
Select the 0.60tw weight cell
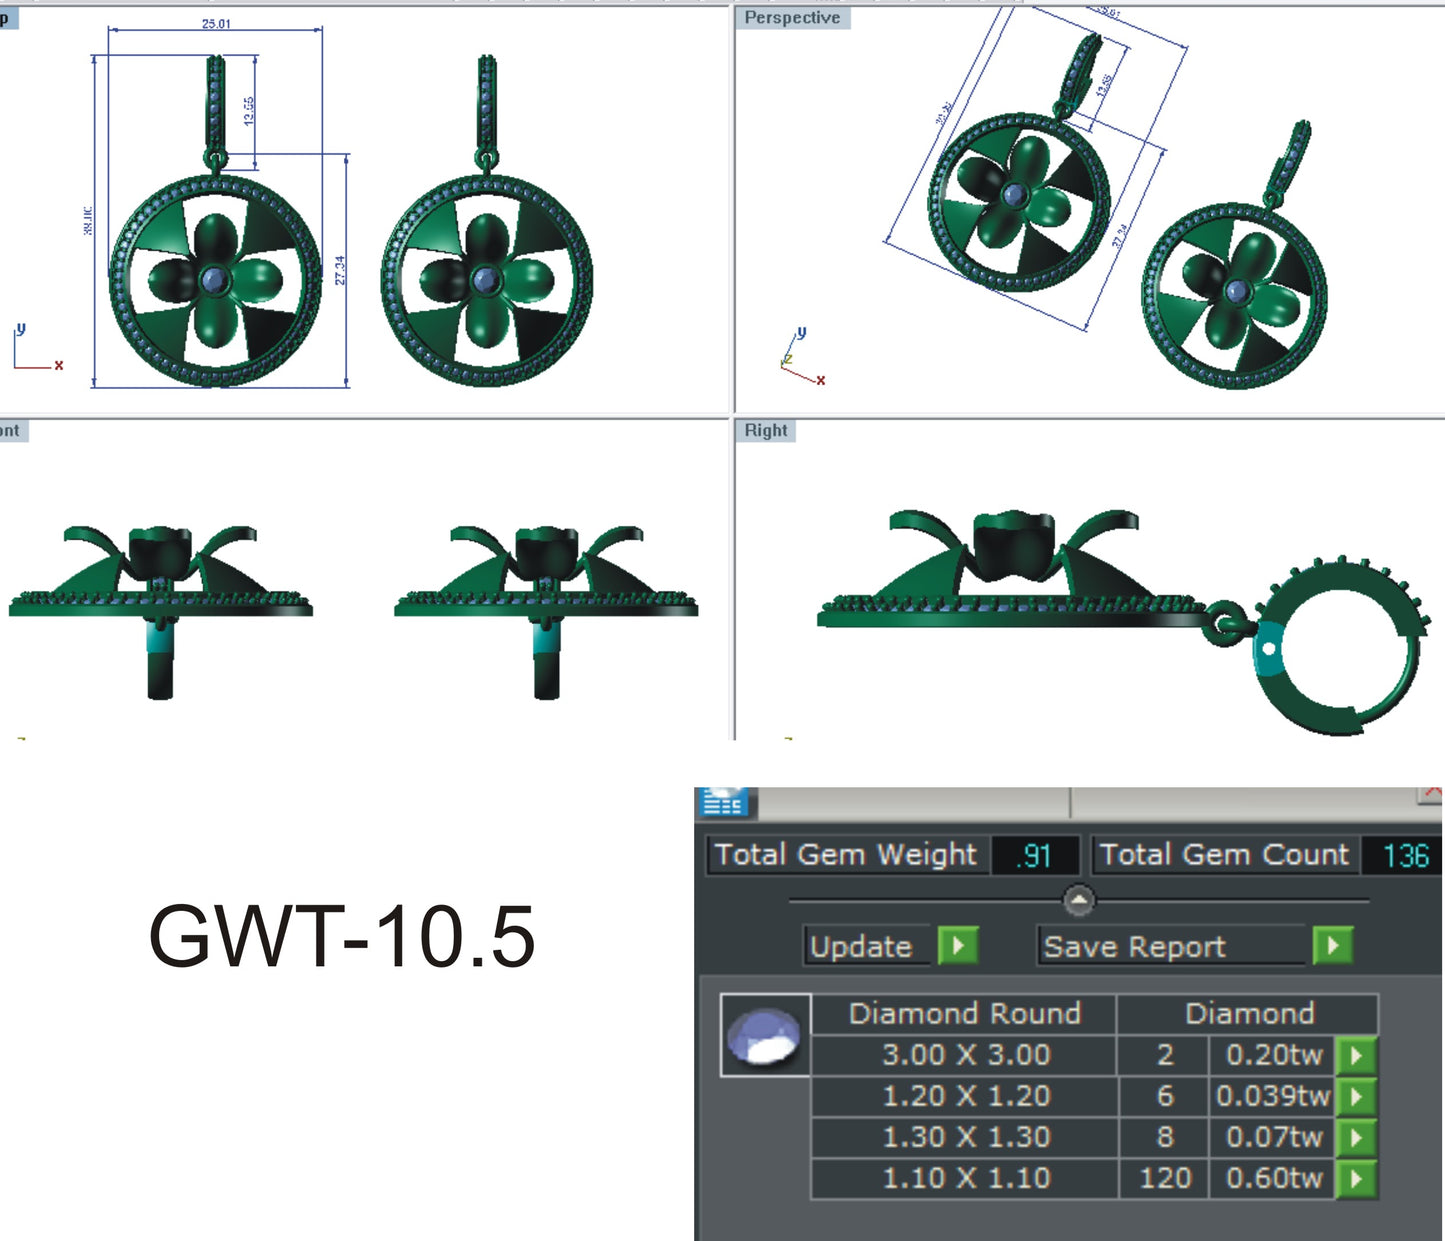(1273, 1178)
